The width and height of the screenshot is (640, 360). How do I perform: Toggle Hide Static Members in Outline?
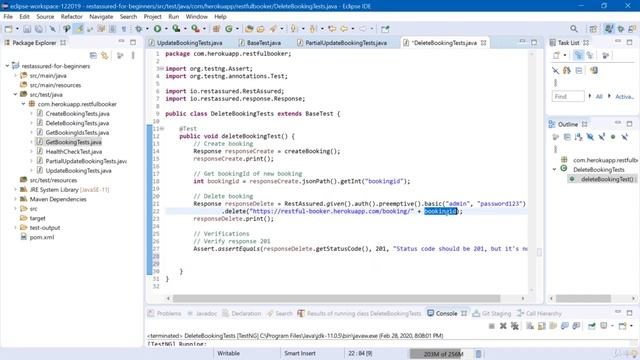tap(602, 137)
